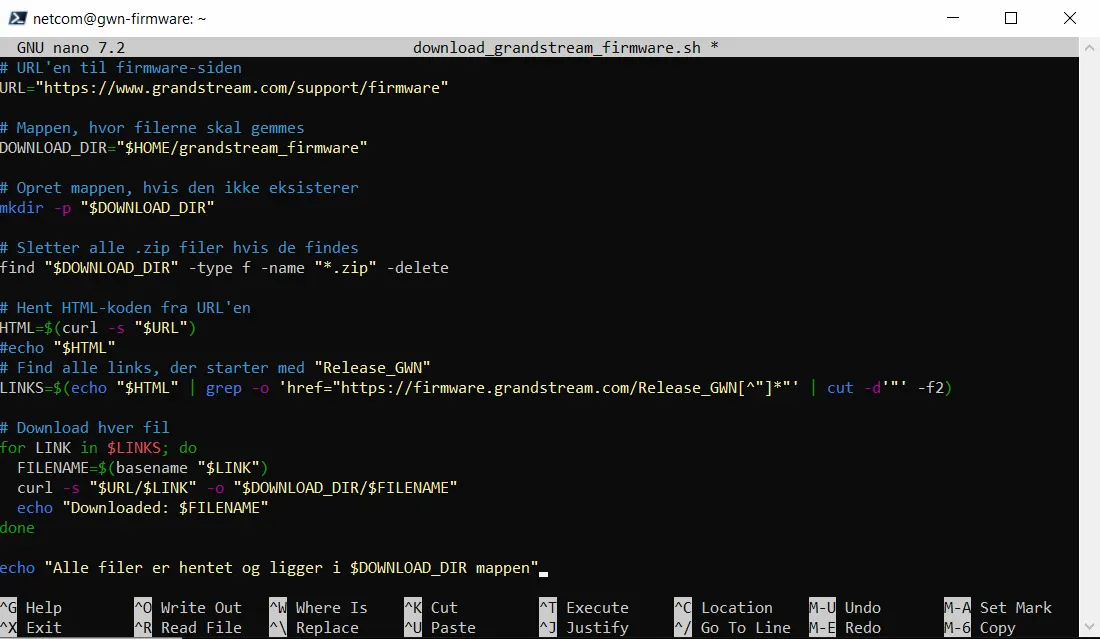Click the filename download_grandstream_firmware.sh in header
The height and width of the screenshot is (639, 1100).
pyautogui.click(x=557, y=48)
